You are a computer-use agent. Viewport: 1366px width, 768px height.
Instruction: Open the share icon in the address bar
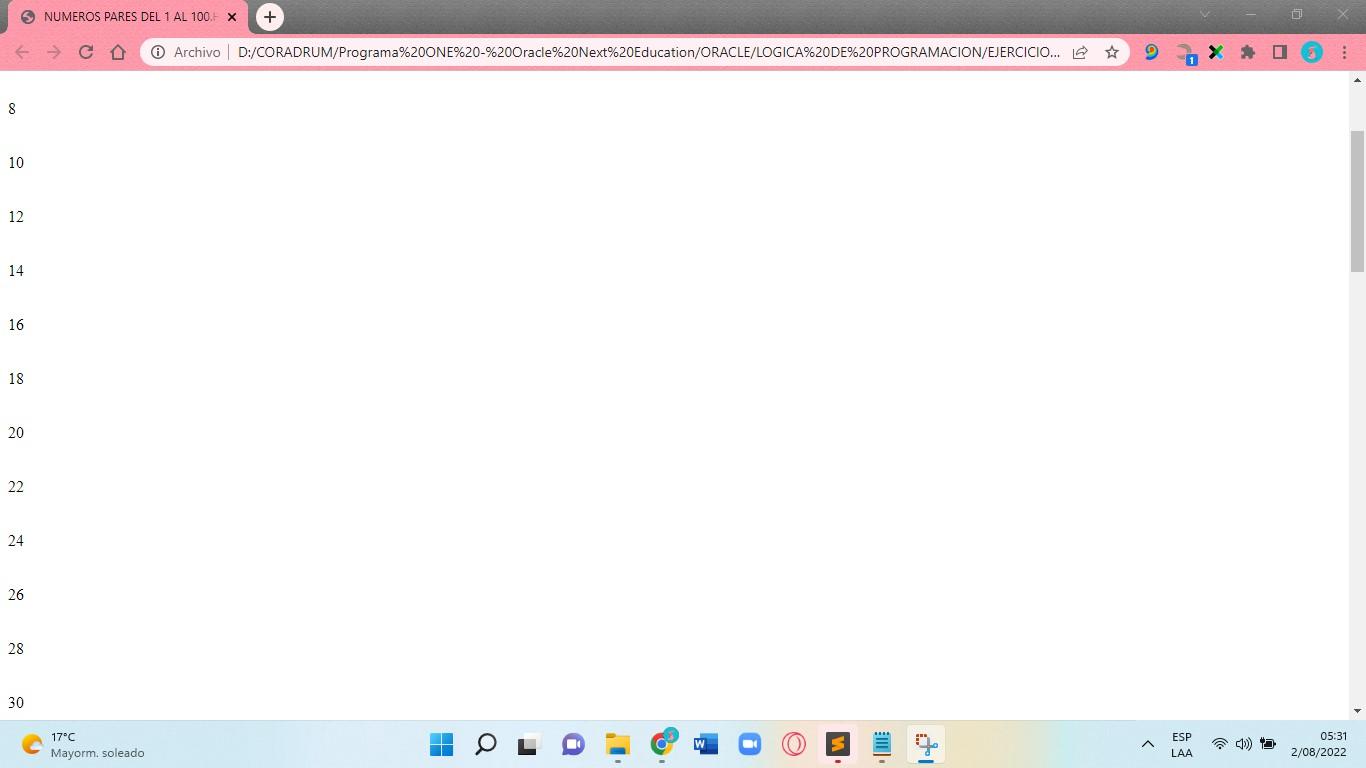(x=1080, y=52)
